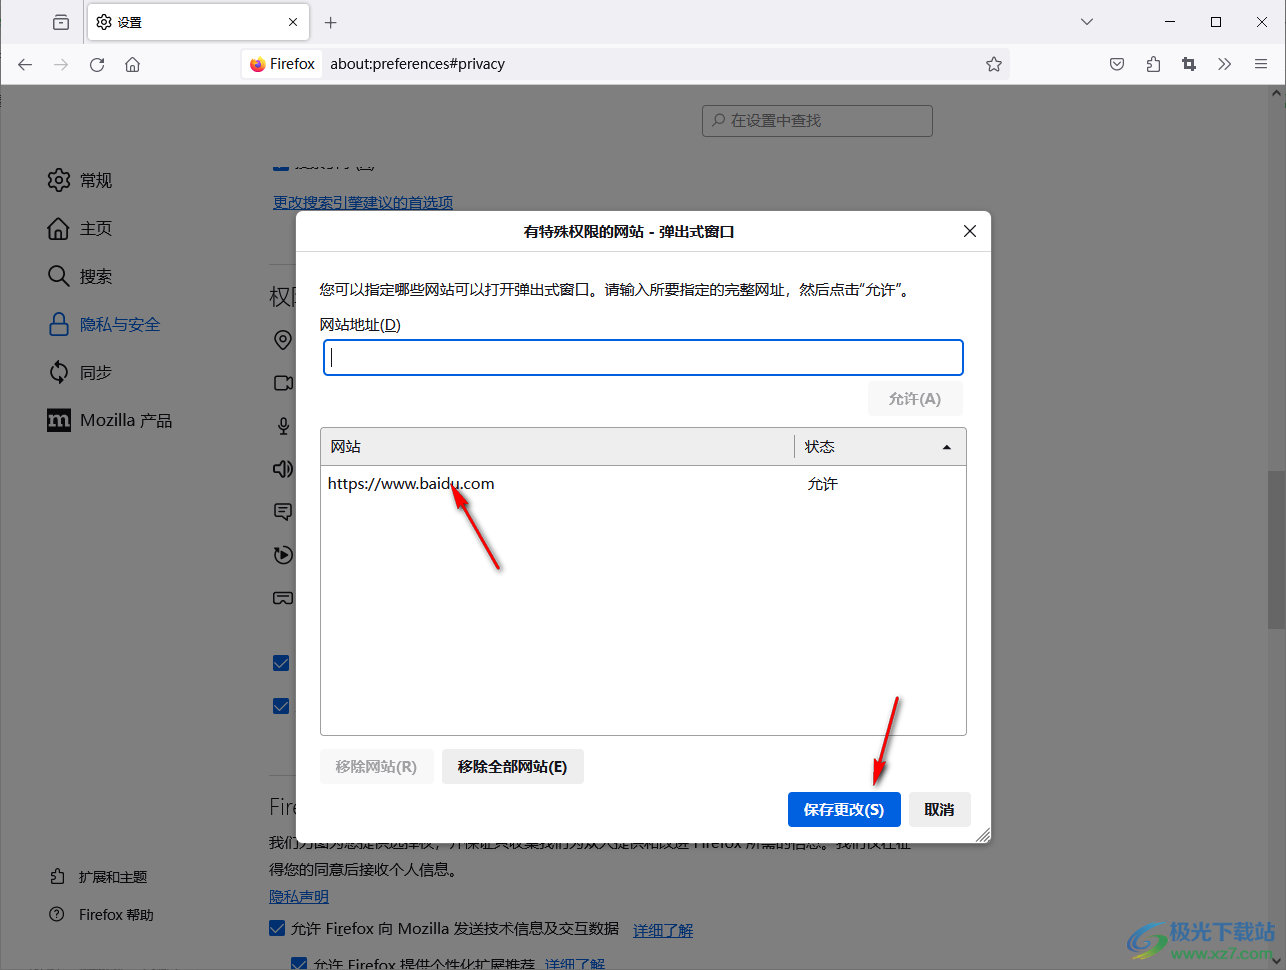
Task: Open the extensions puzzle icon
Action: click(x=1153, y=64)
